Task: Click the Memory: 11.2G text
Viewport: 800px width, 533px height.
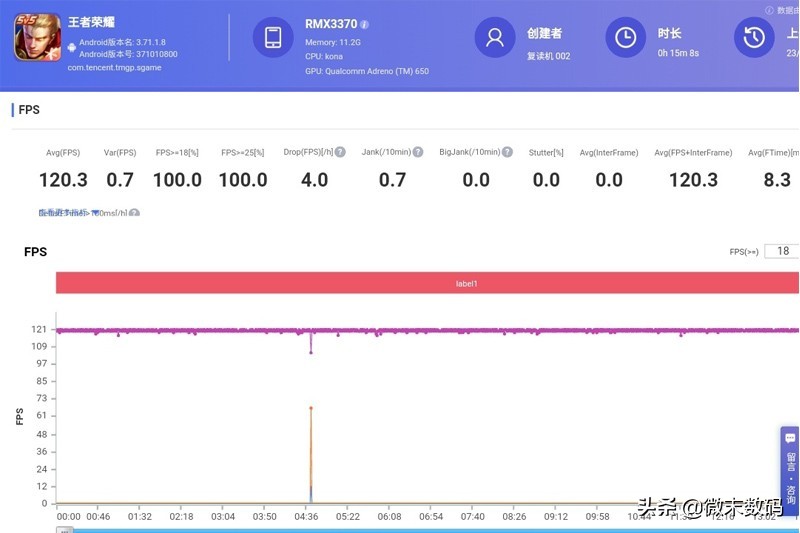Action: pos(333,42)
